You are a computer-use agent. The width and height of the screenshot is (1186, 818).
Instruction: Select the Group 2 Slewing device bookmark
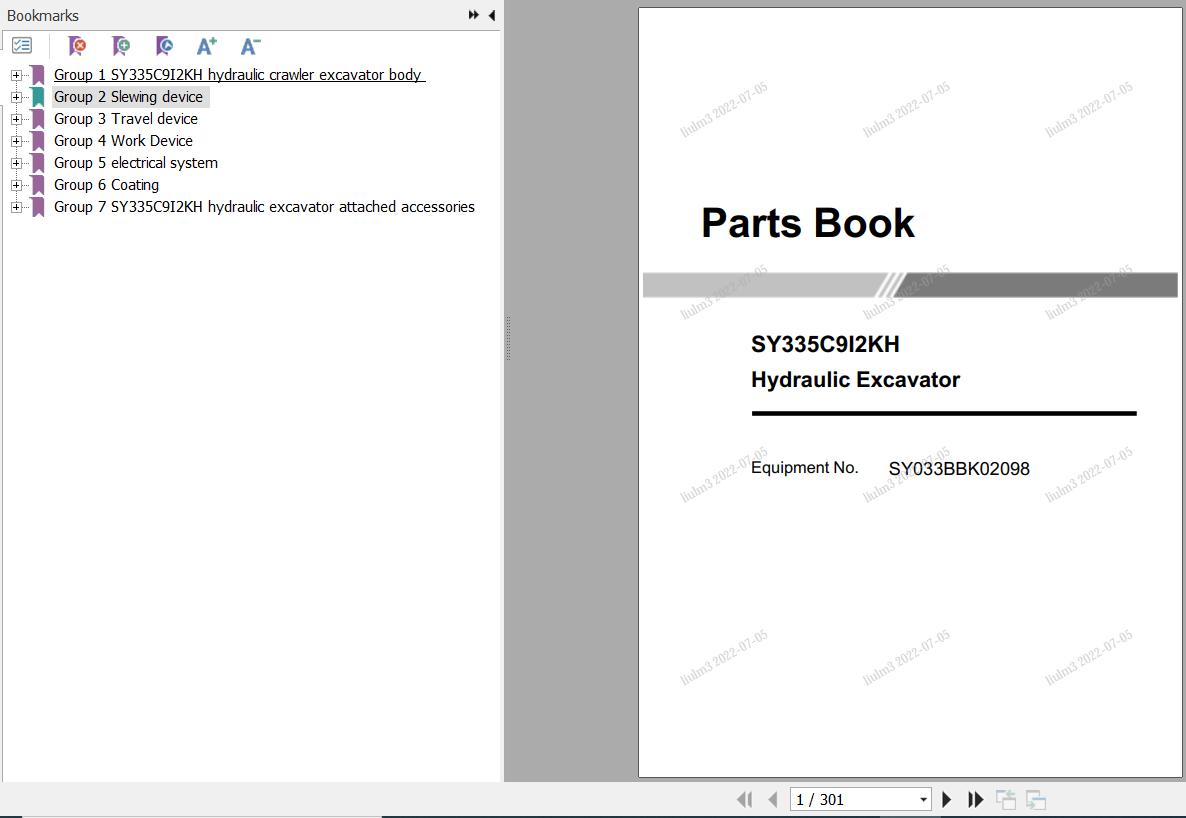pyautogui.click(x=128, y=97)
